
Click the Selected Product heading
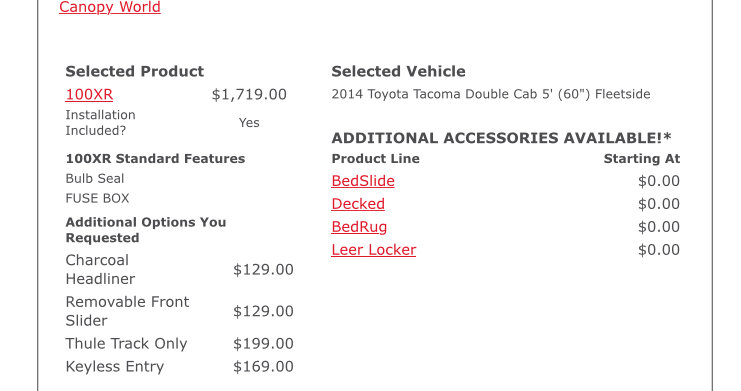135,71
